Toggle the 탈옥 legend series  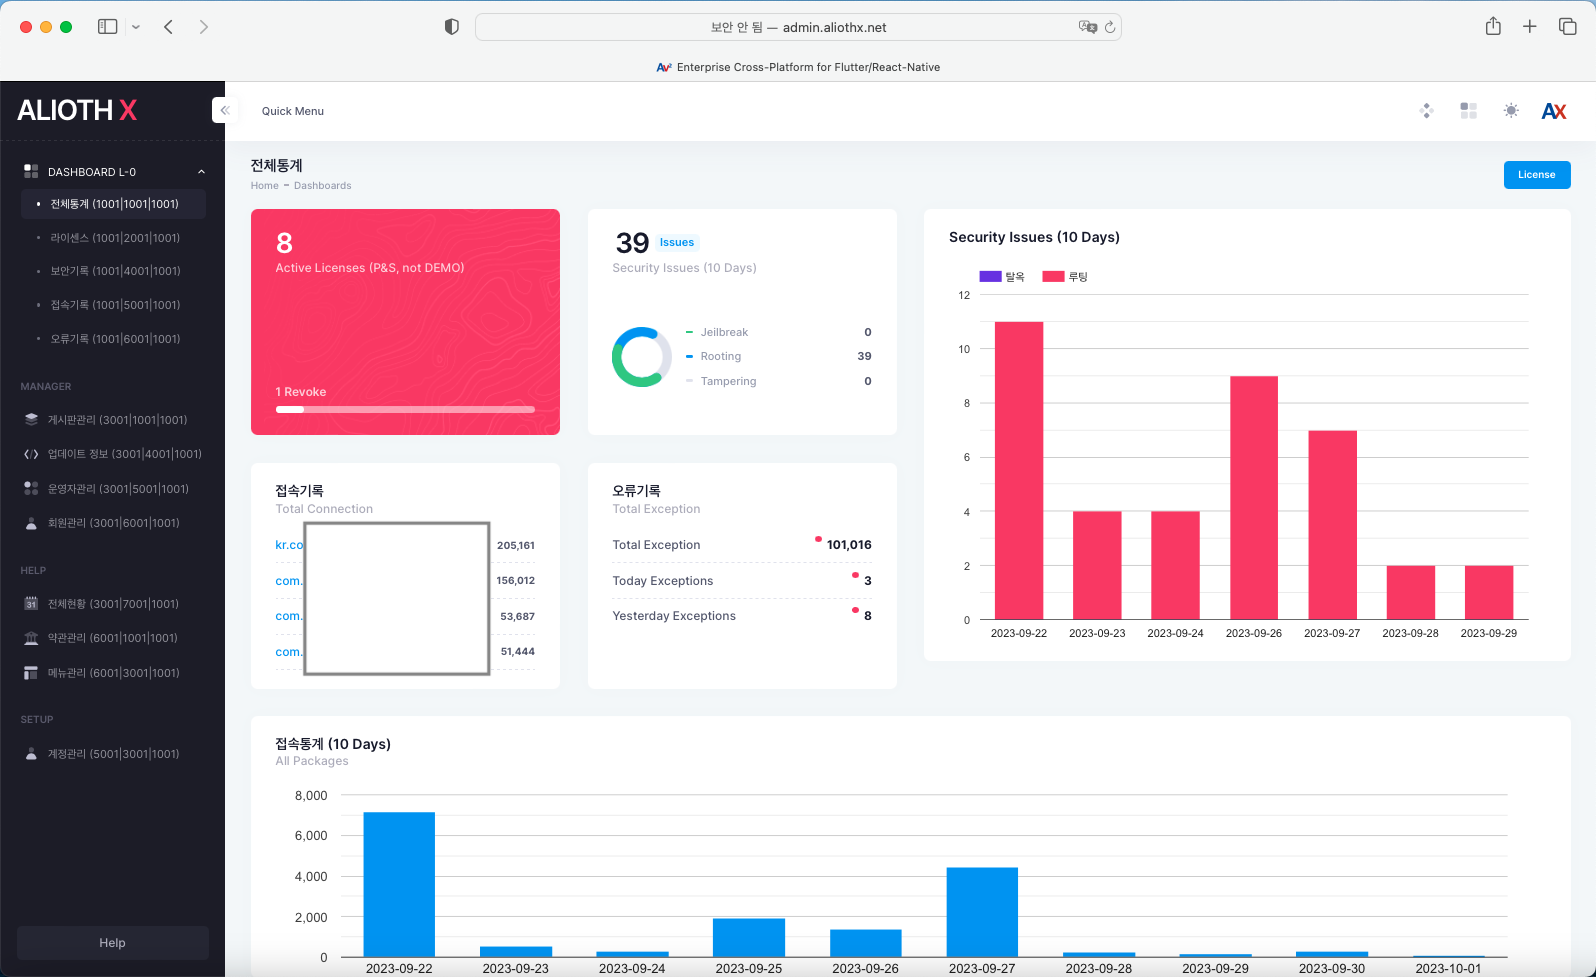coord(1002,277)
